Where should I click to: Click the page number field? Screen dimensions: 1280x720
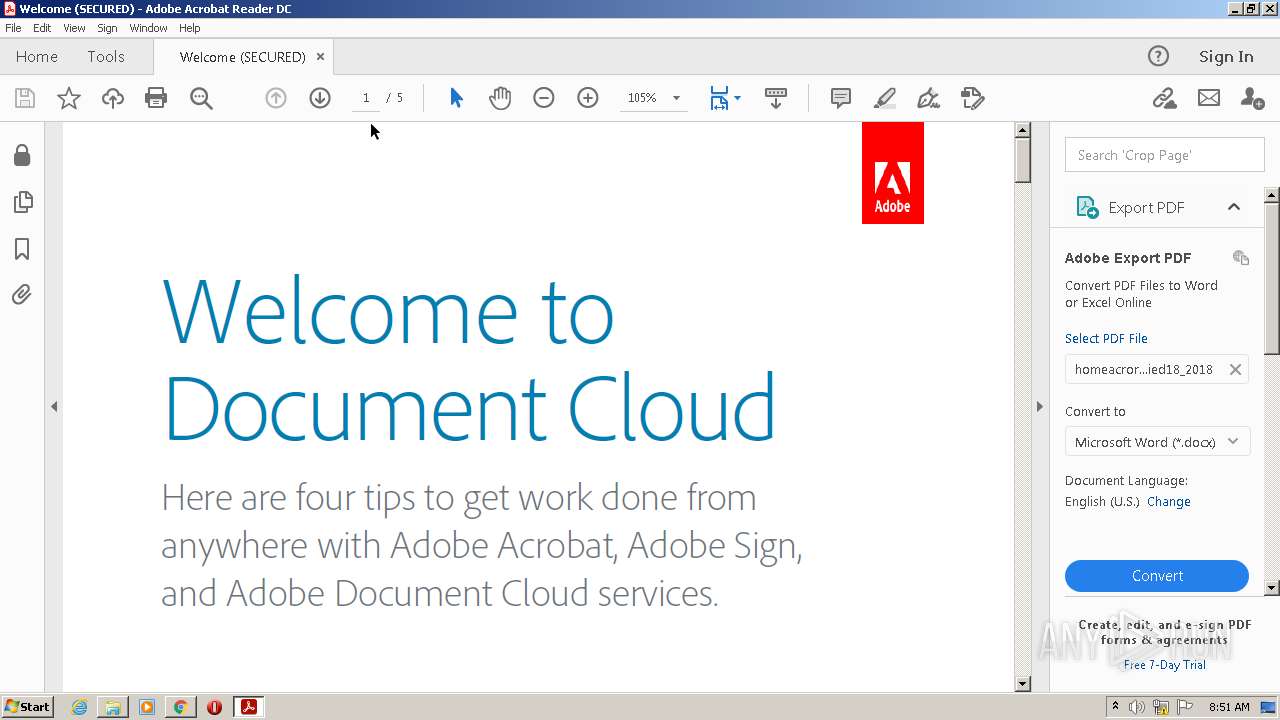366,98
